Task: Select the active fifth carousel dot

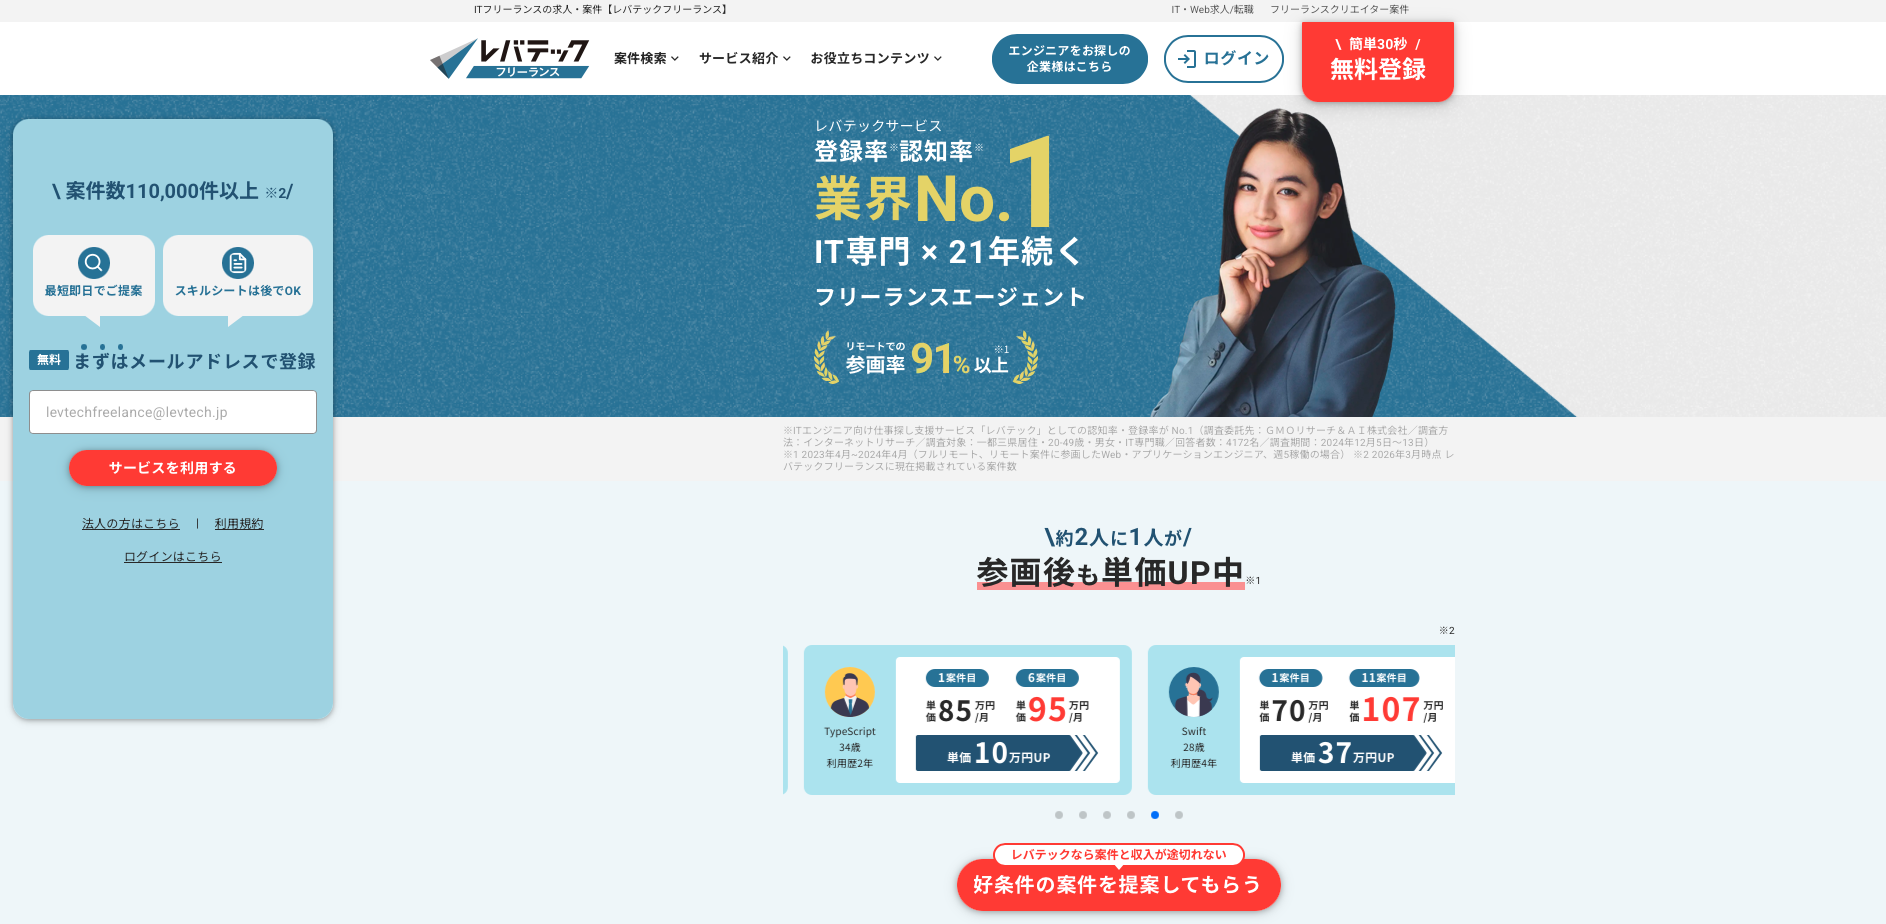Action: tap(1155, 815)
